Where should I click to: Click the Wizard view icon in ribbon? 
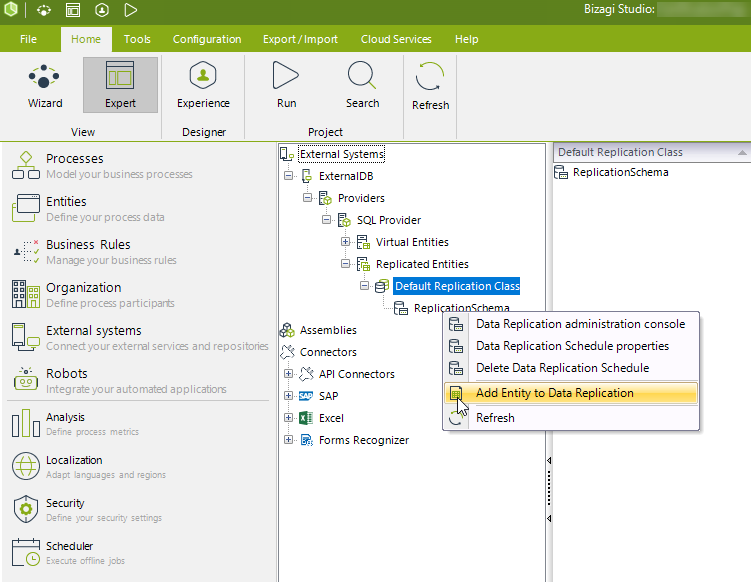[x=44, y=85]
